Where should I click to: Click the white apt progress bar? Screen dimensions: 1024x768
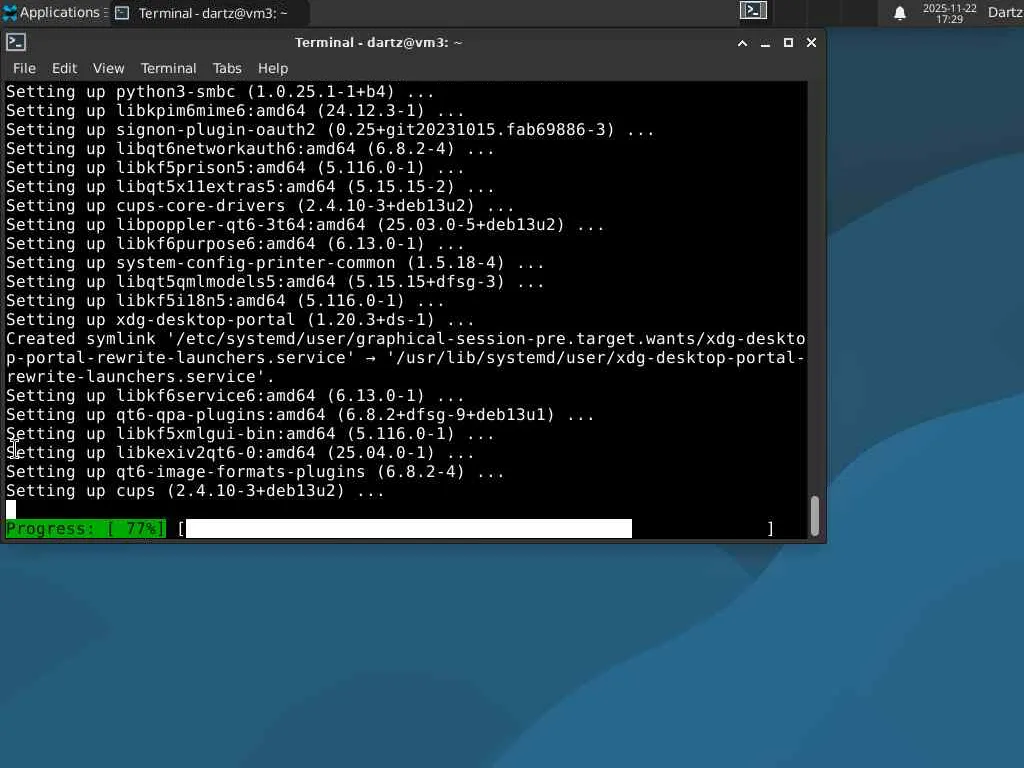pos(409,528)
